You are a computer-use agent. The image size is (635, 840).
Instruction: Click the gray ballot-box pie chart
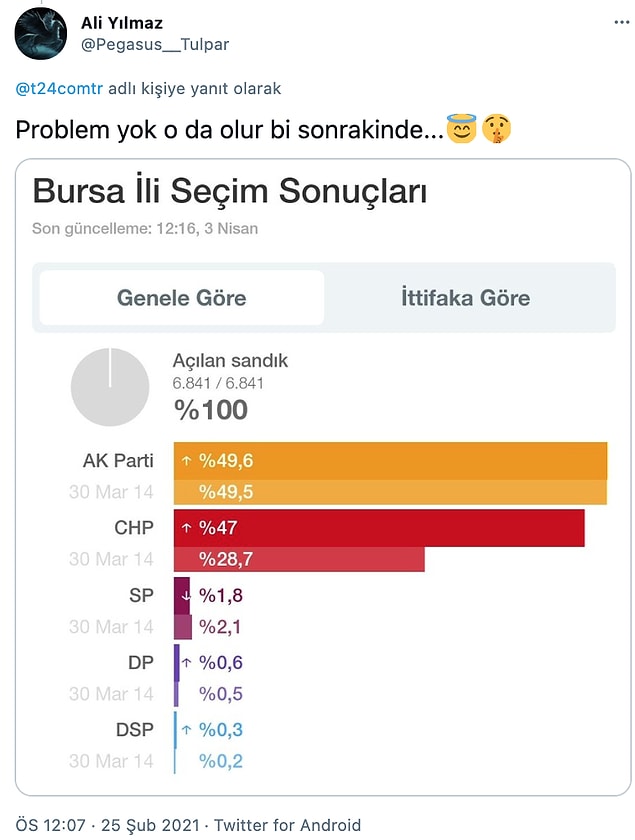[110, 387]
